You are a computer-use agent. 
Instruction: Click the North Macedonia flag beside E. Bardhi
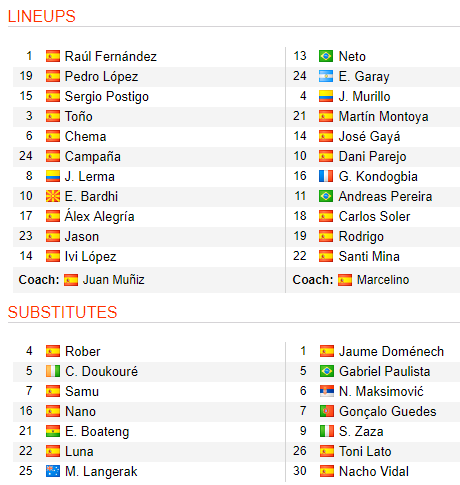coord(53,196)
